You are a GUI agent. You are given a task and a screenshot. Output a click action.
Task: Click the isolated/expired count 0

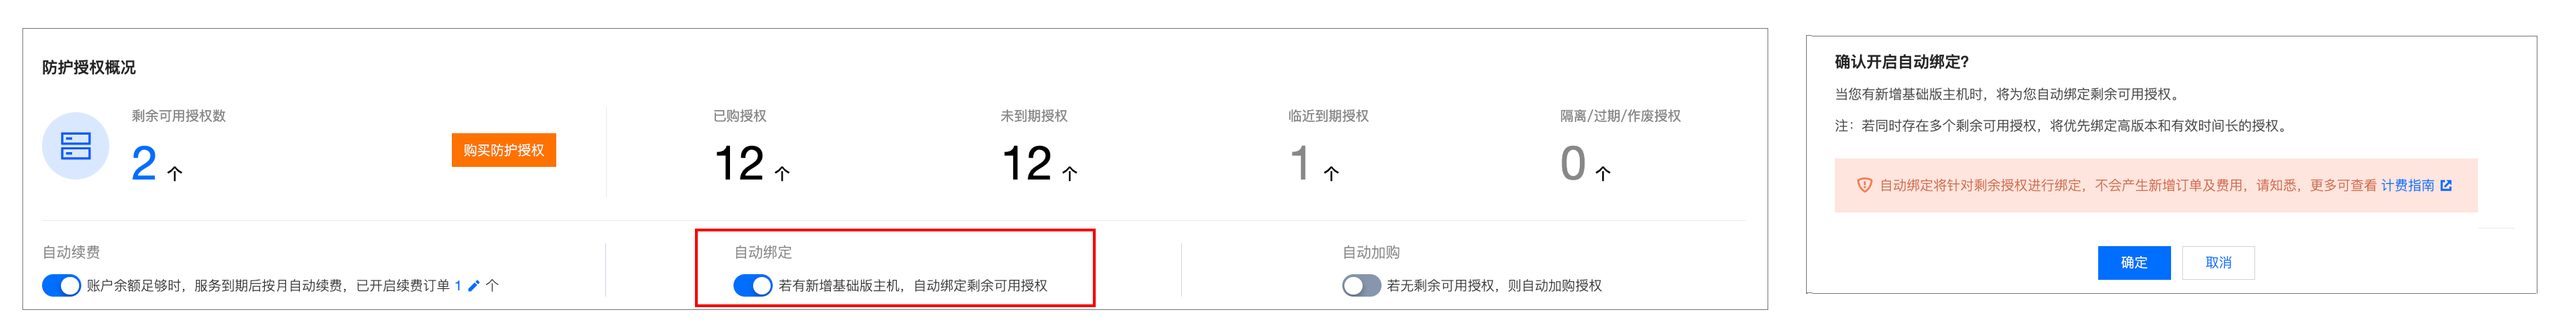coord(1572,164)
